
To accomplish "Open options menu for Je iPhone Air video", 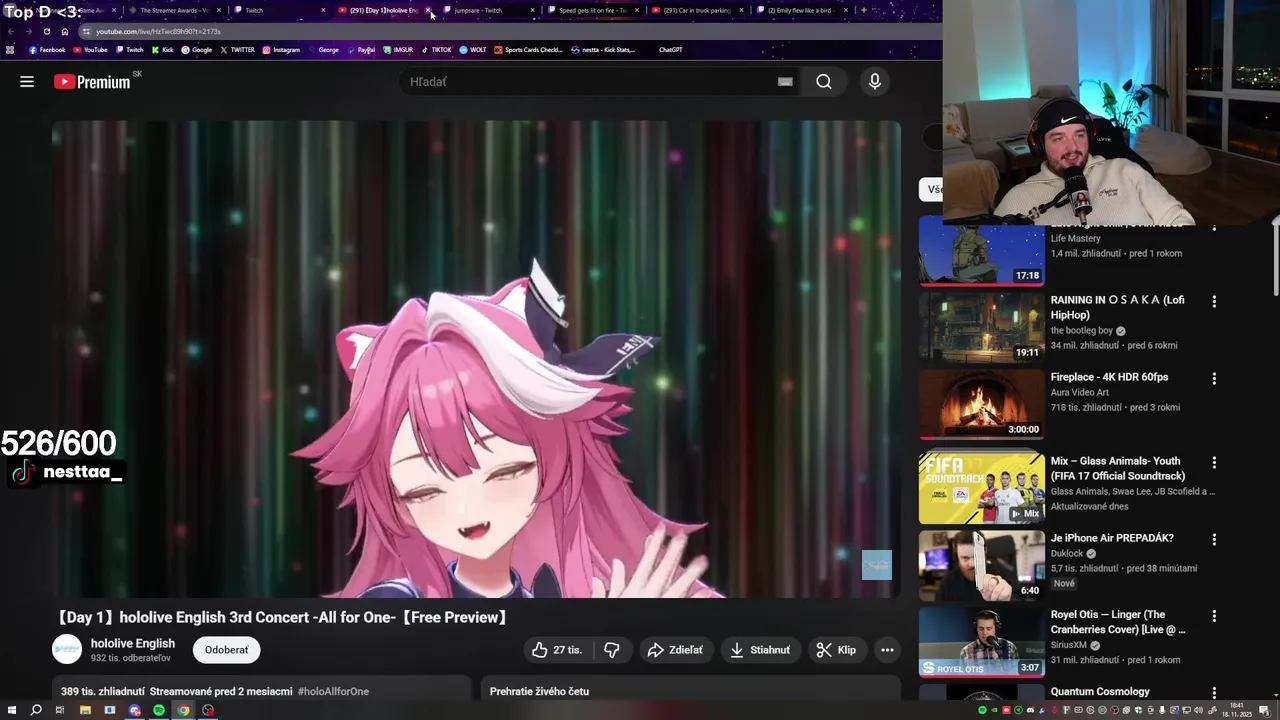I will click(1214, 539).
